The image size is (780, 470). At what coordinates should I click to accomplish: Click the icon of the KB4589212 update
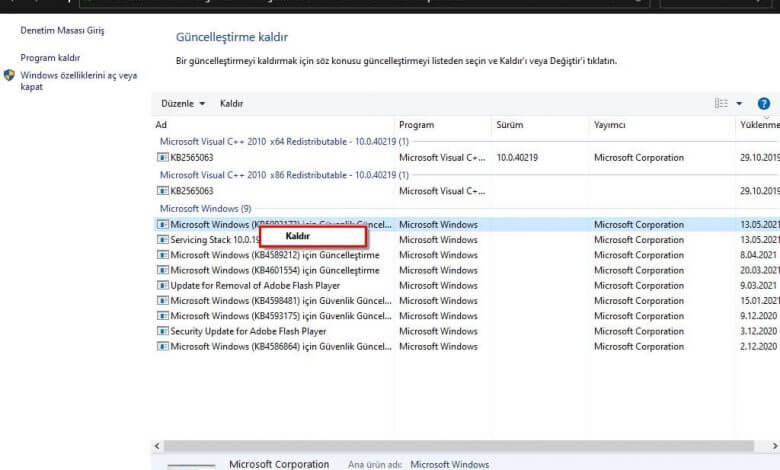(x=162, y=255)
